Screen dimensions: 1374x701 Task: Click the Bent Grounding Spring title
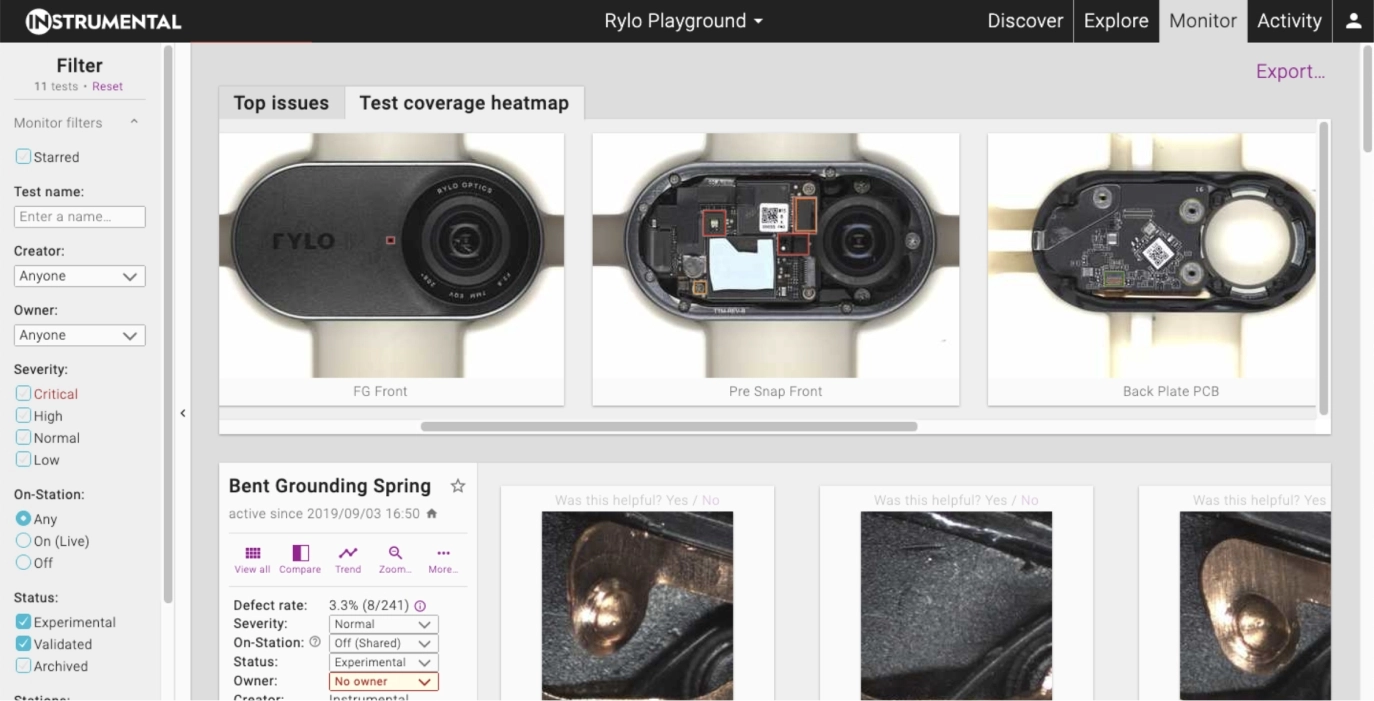330,486
